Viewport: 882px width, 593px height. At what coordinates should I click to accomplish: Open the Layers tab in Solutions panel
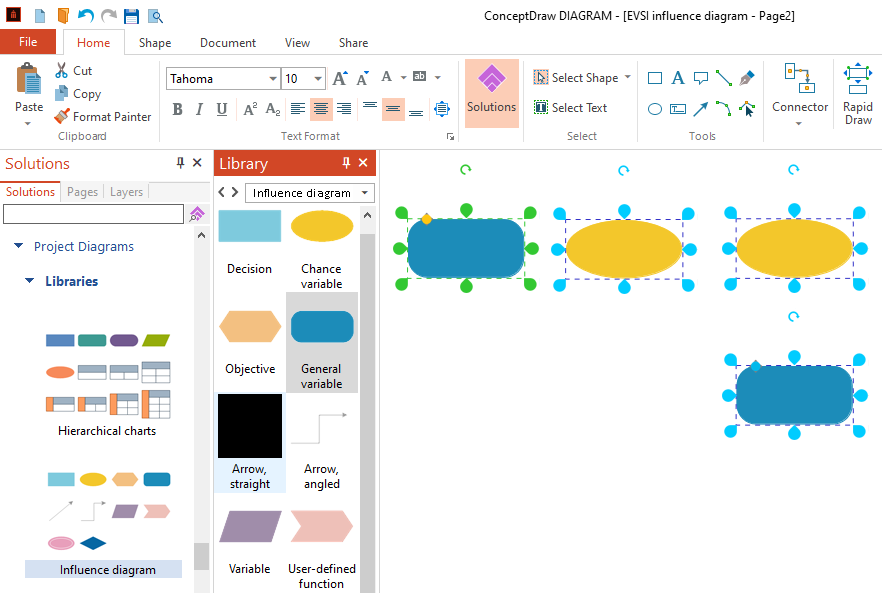pyautogui.click(x=127, y=192)
